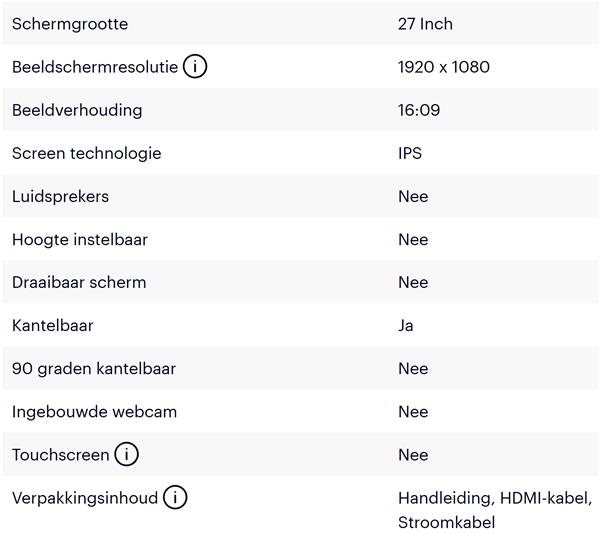
Task: Select the Verpakkingsinhoud label text
Action: point(85,498)
